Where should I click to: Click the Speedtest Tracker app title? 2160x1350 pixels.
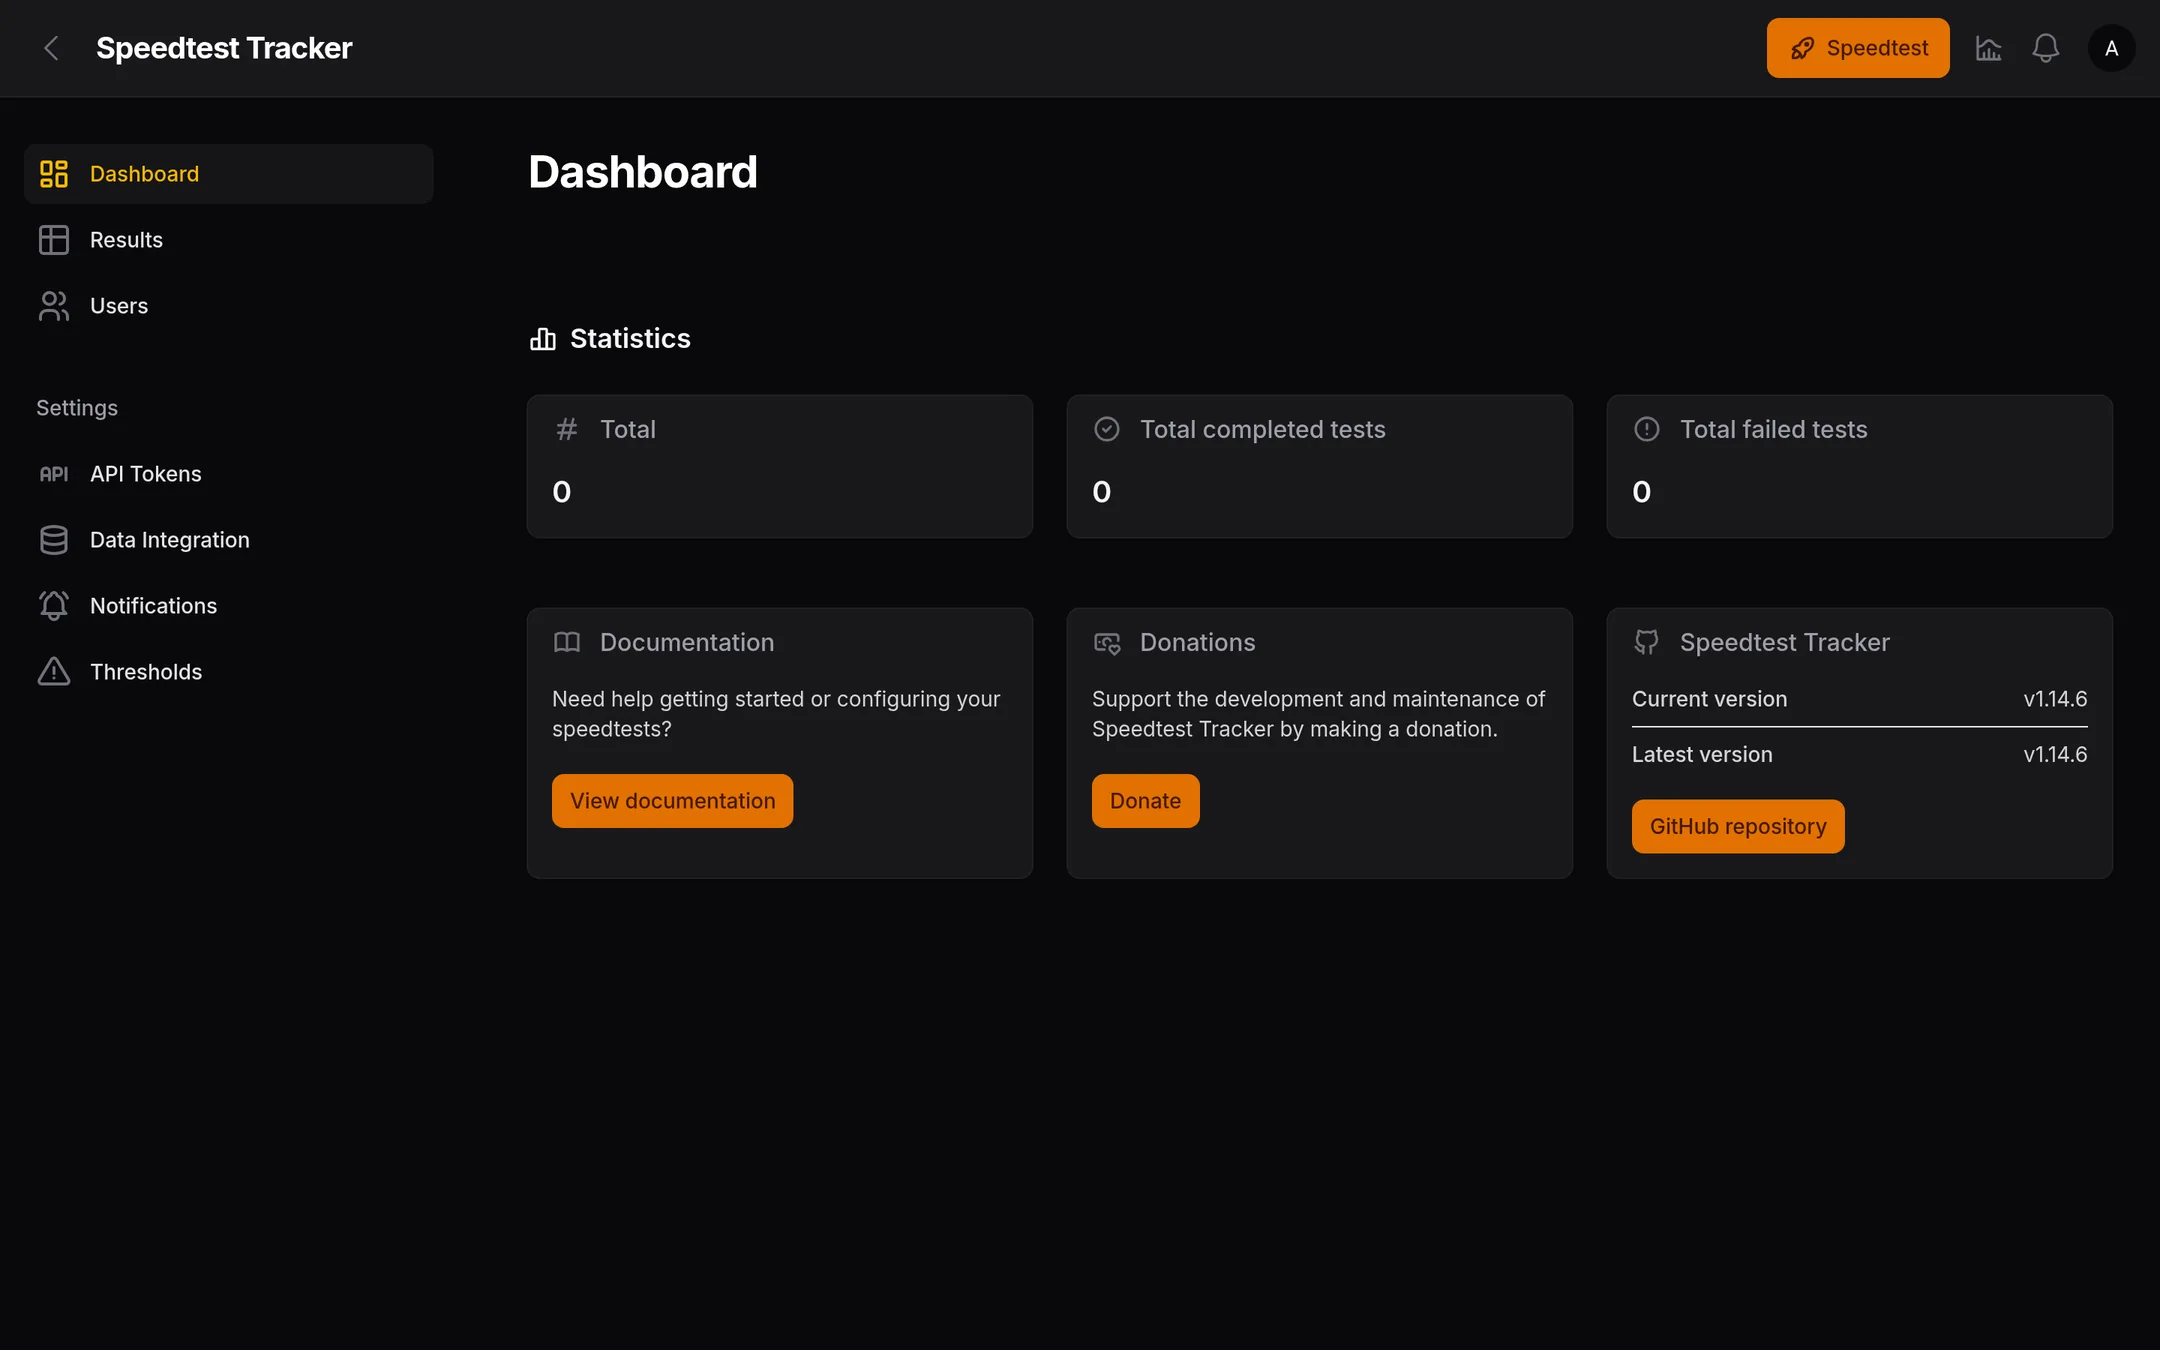[224, 48]
